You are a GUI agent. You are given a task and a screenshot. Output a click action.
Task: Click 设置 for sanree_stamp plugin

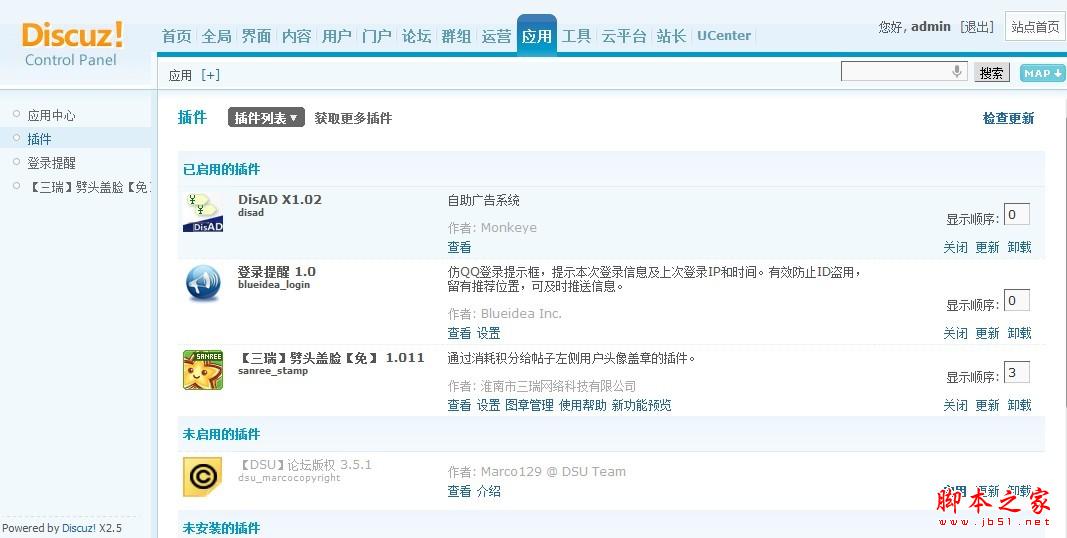tap(489, 405)
